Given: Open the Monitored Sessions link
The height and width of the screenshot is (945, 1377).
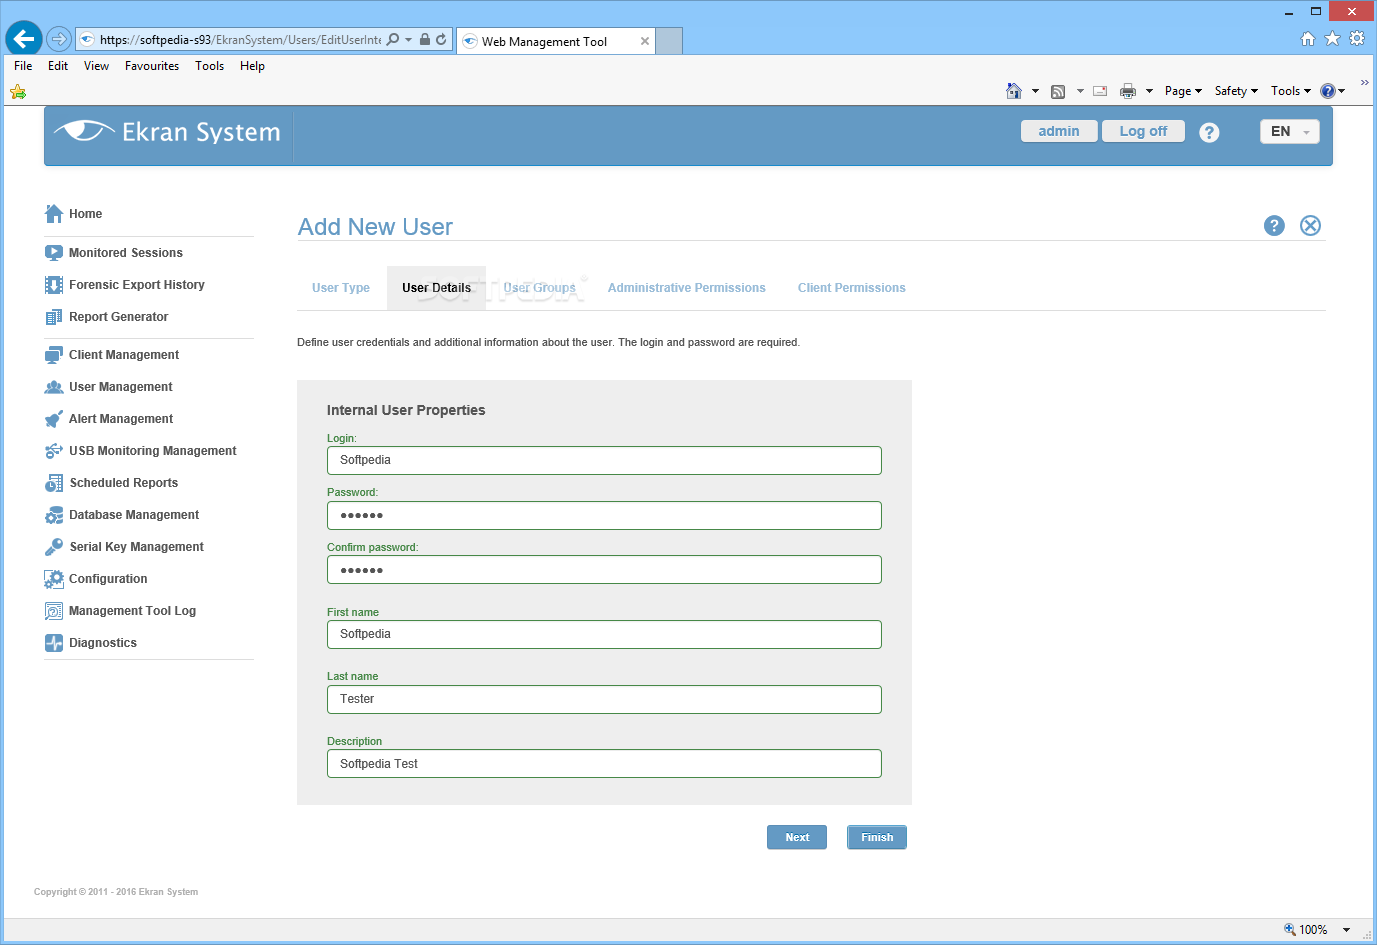Looking at the screenshot, I should pos(126,253).
